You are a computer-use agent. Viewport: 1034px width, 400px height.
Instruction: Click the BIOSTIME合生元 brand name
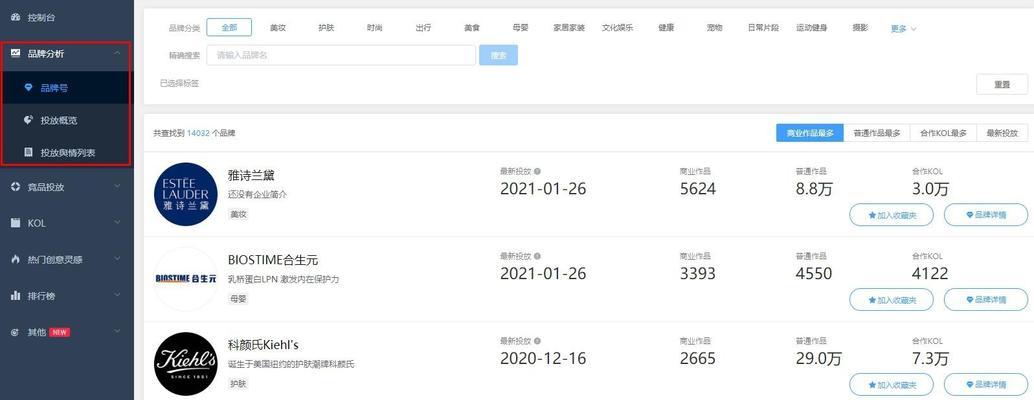[x=273, y=260]
